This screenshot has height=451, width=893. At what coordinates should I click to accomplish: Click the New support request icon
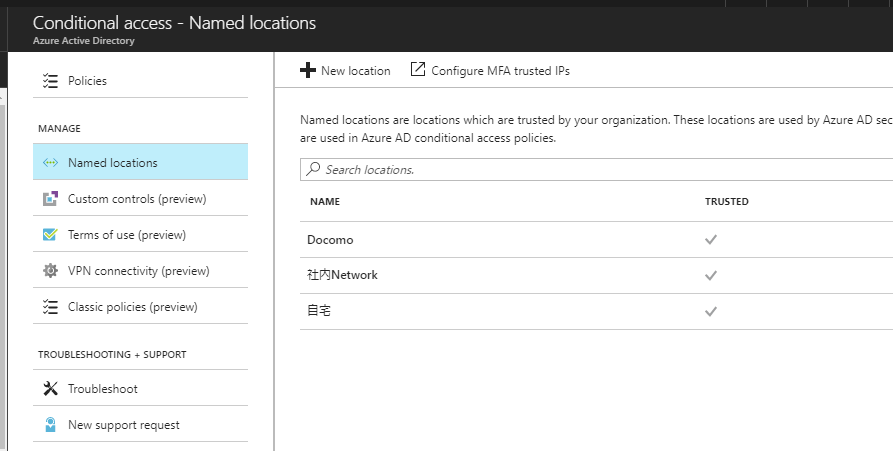click(x=50, y=425)
